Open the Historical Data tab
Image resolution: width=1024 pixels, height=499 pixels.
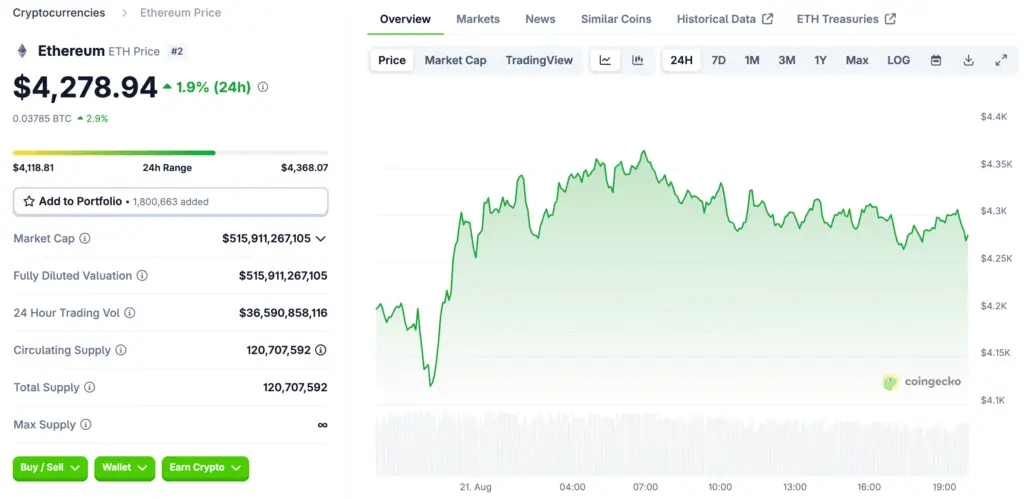coord(724,19)
